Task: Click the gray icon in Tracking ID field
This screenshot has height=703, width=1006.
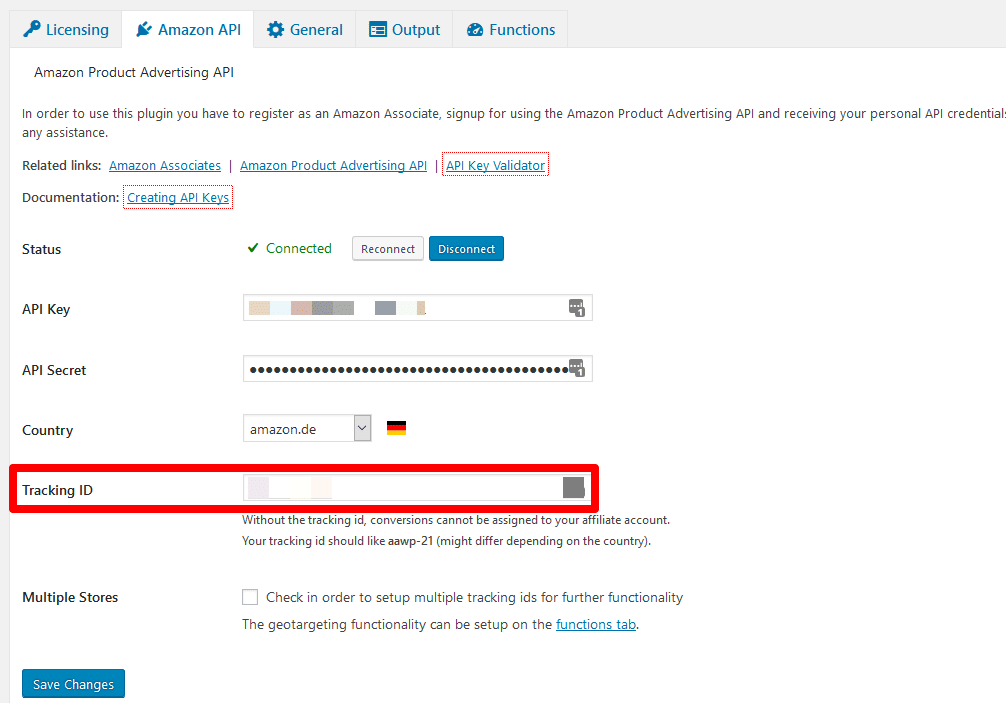Action: click(573, 488)
